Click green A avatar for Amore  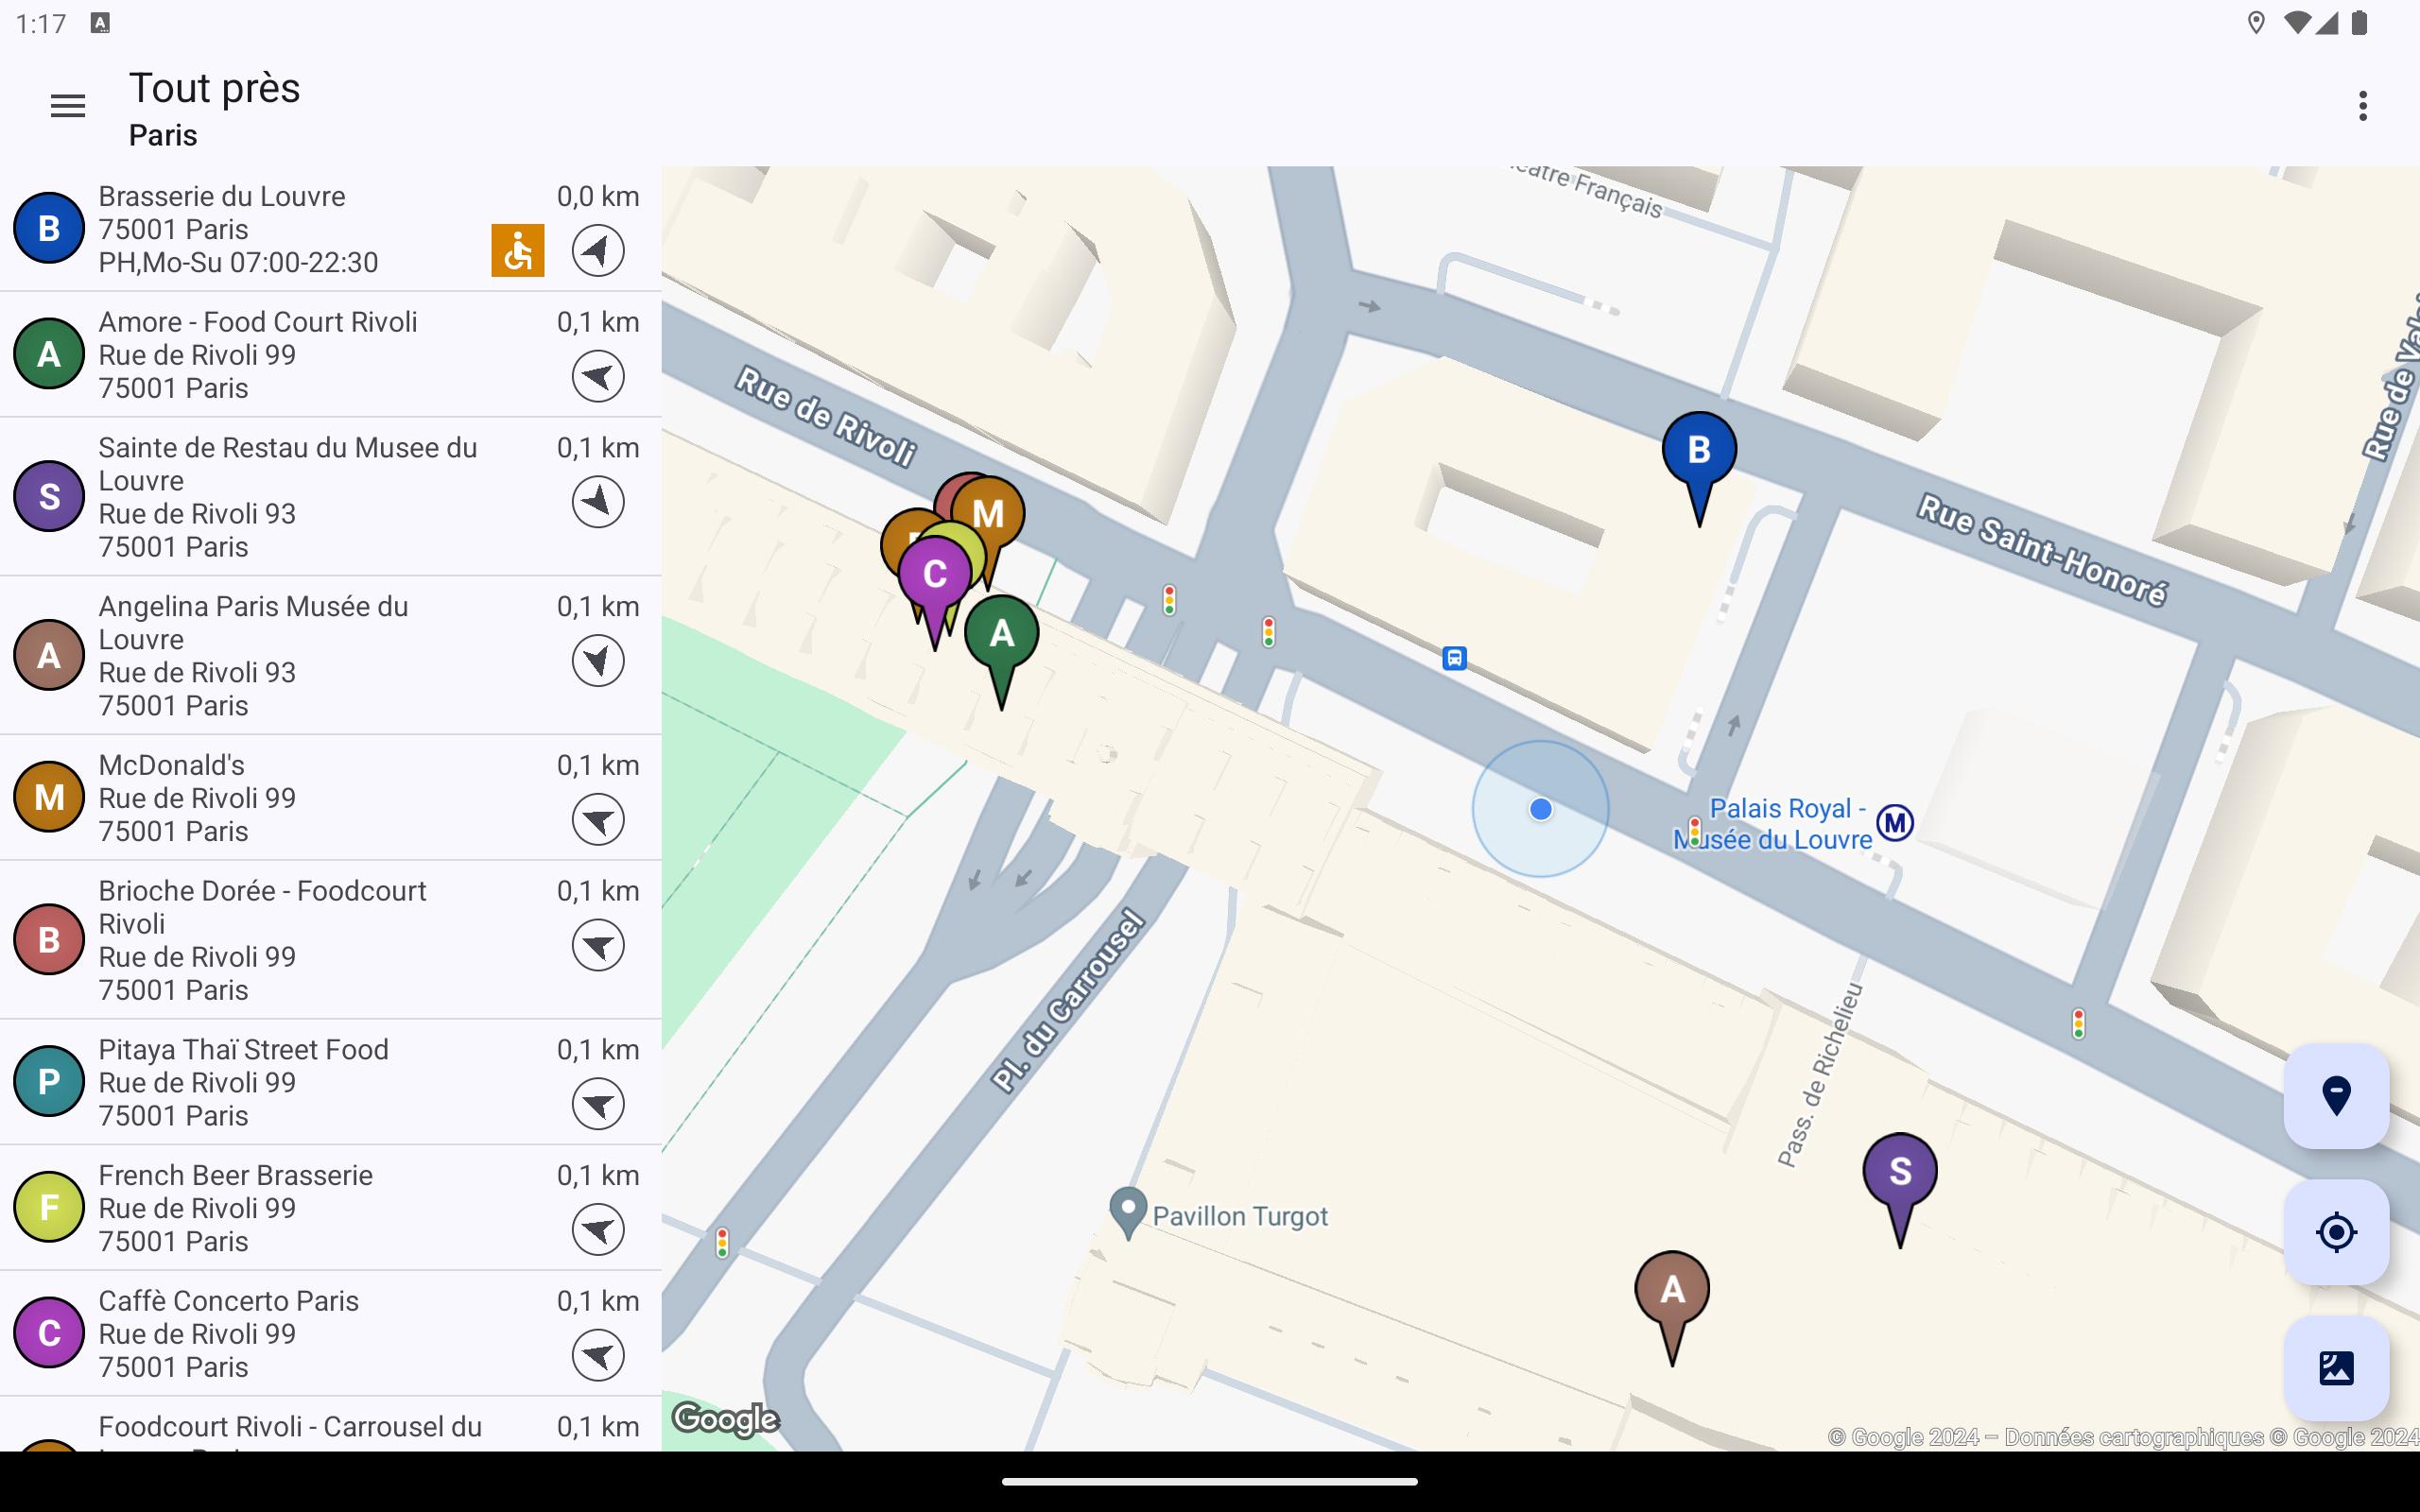48,355
